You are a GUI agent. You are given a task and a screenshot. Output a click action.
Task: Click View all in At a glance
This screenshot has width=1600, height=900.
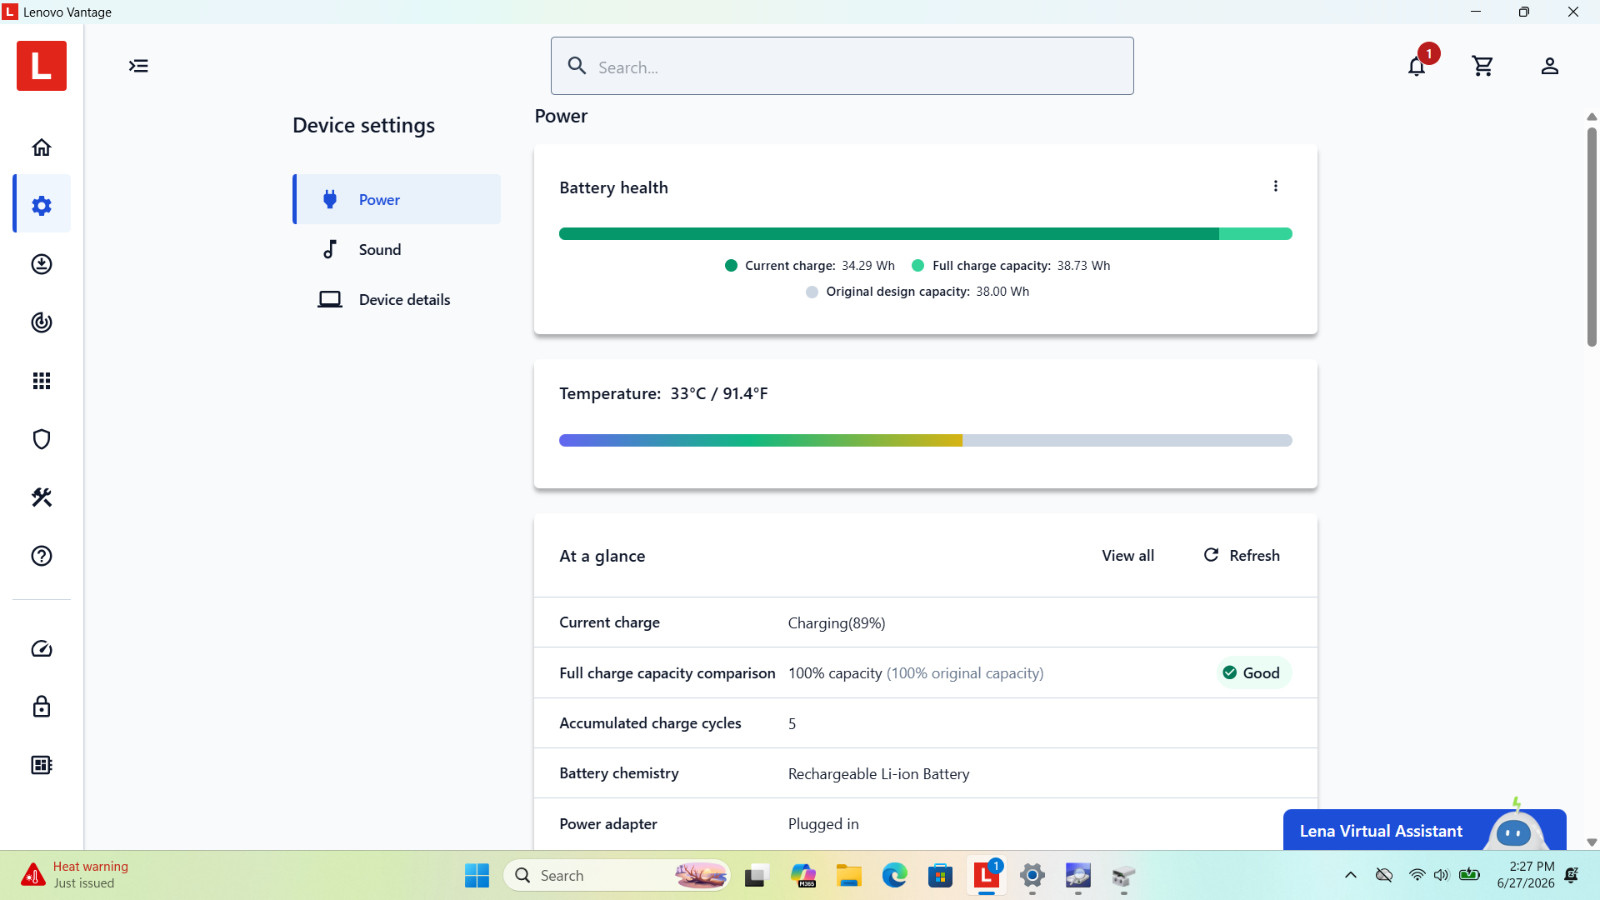(x=1128, y=556)
